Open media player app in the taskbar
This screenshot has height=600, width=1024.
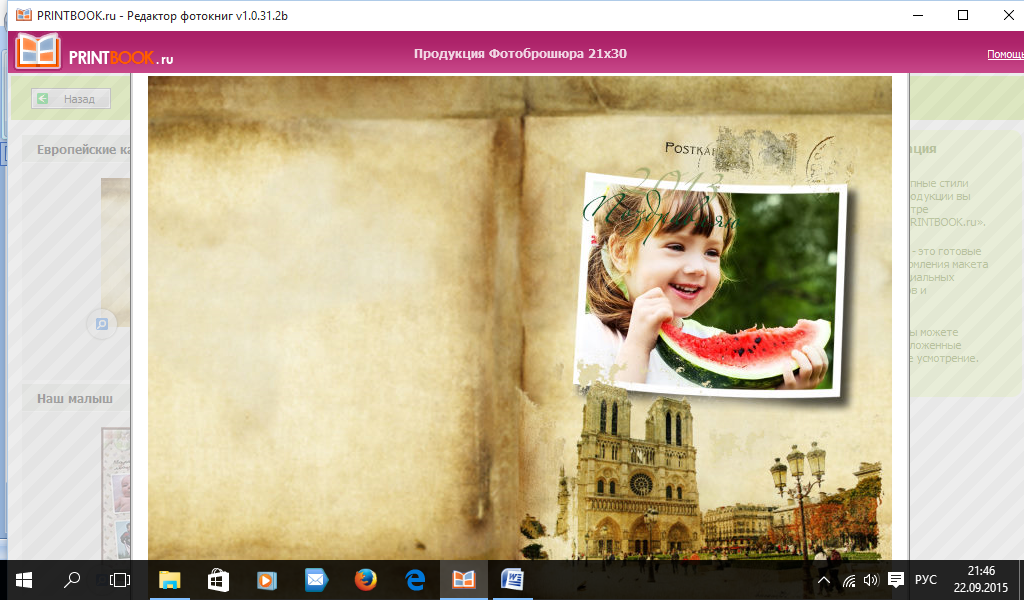267,580
